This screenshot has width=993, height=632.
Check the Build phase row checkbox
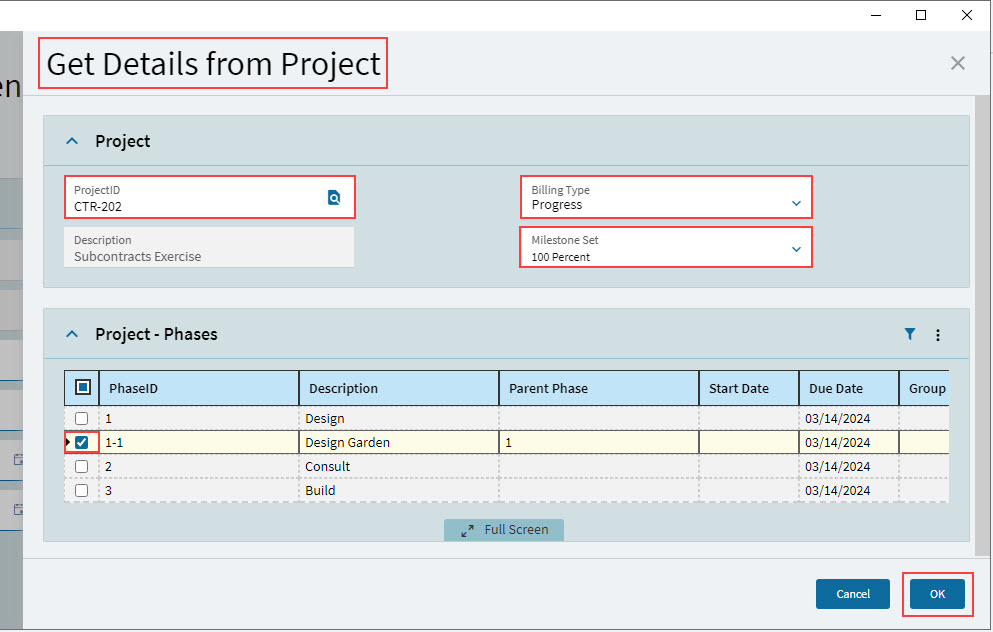click(x=81, y=490)
